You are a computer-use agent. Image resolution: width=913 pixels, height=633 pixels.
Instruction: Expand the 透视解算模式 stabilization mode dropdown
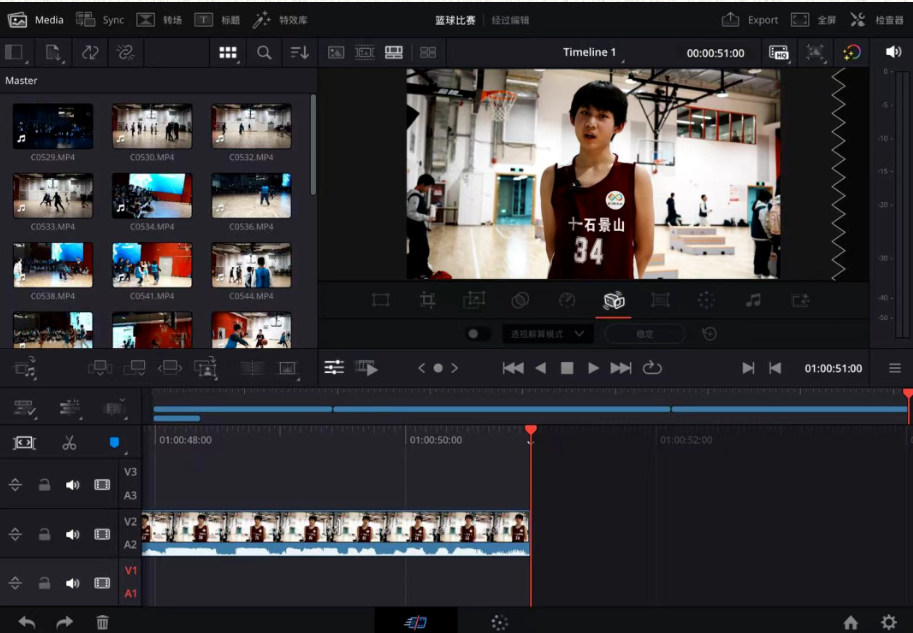[x=547, y=334]
